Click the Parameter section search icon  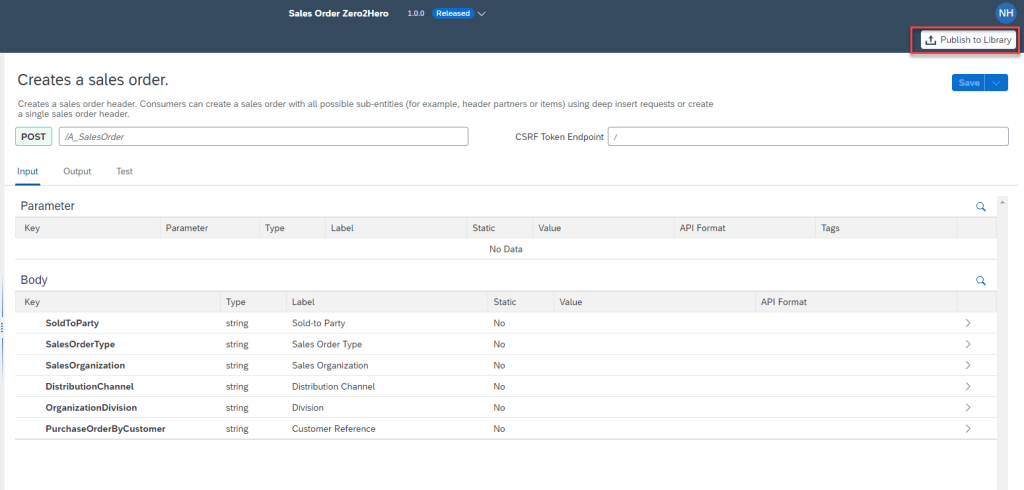[x=981, y=206]
